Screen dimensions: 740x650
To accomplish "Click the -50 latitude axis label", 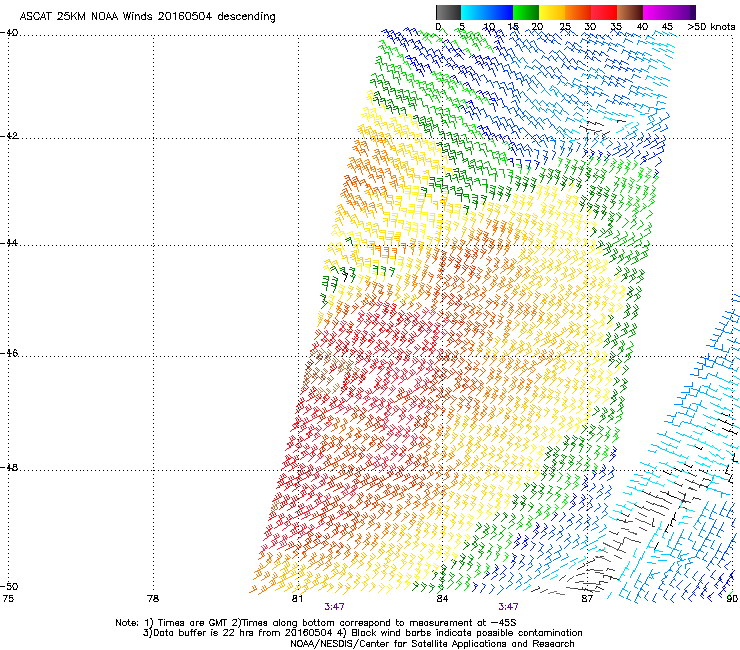I will [x=9, y=586].
